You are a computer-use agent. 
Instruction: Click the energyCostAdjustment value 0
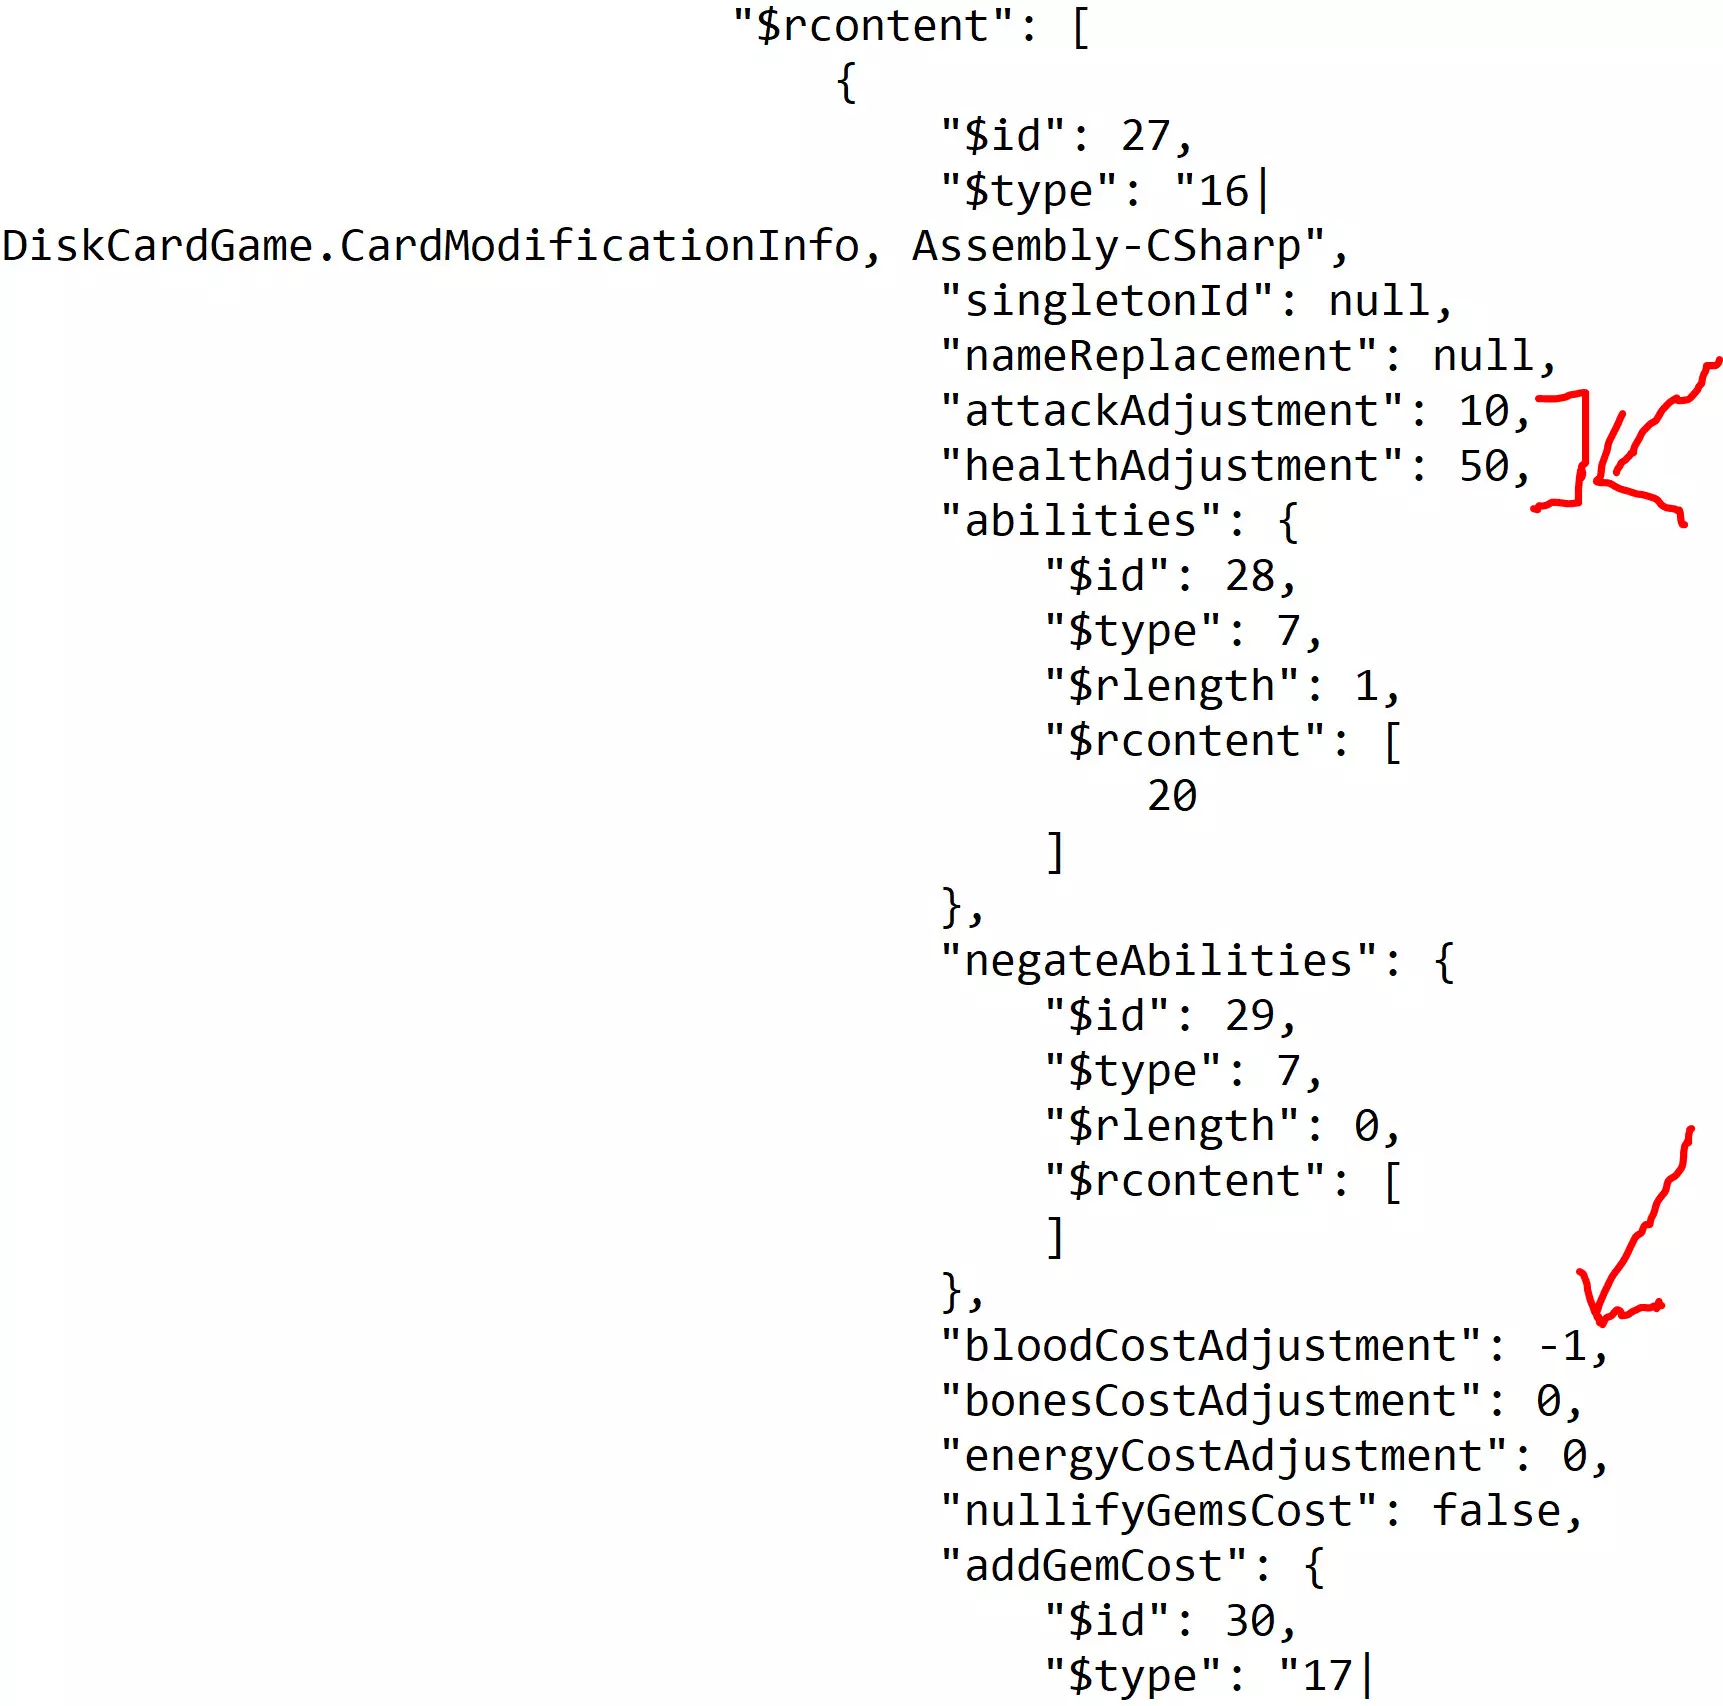coord(1575,1456)
